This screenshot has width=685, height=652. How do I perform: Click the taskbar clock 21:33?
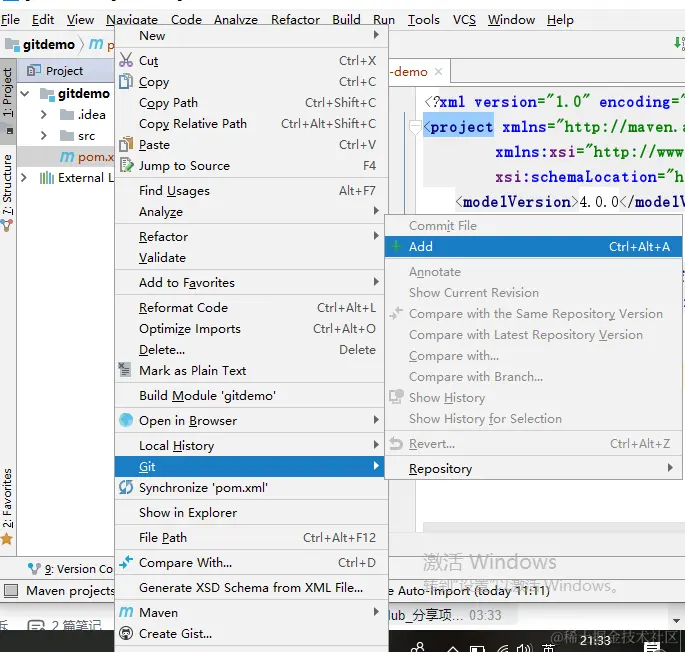595,641
